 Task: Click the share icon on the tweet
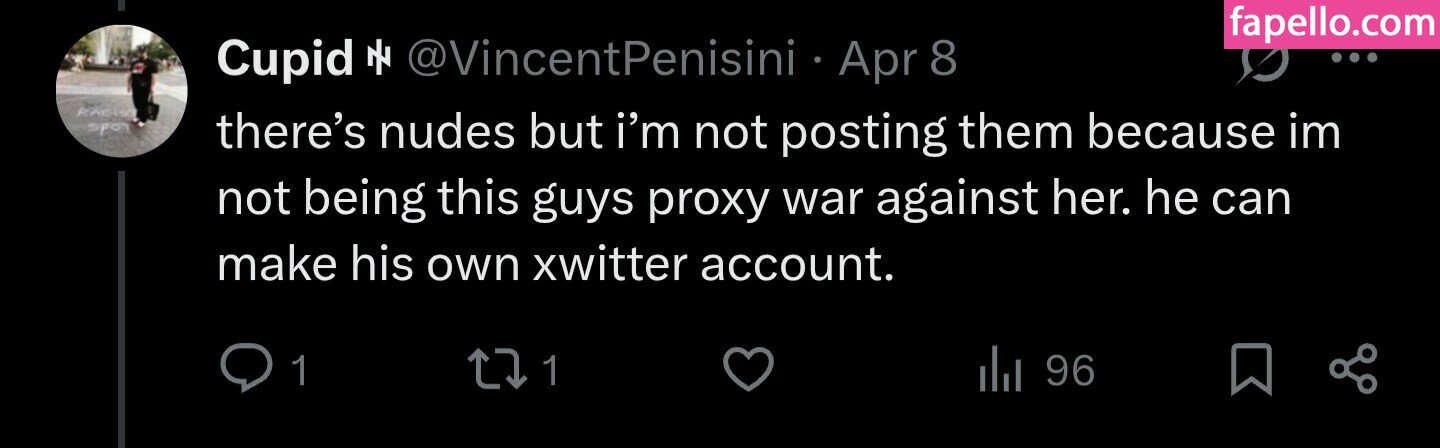tap(1353, 371)
